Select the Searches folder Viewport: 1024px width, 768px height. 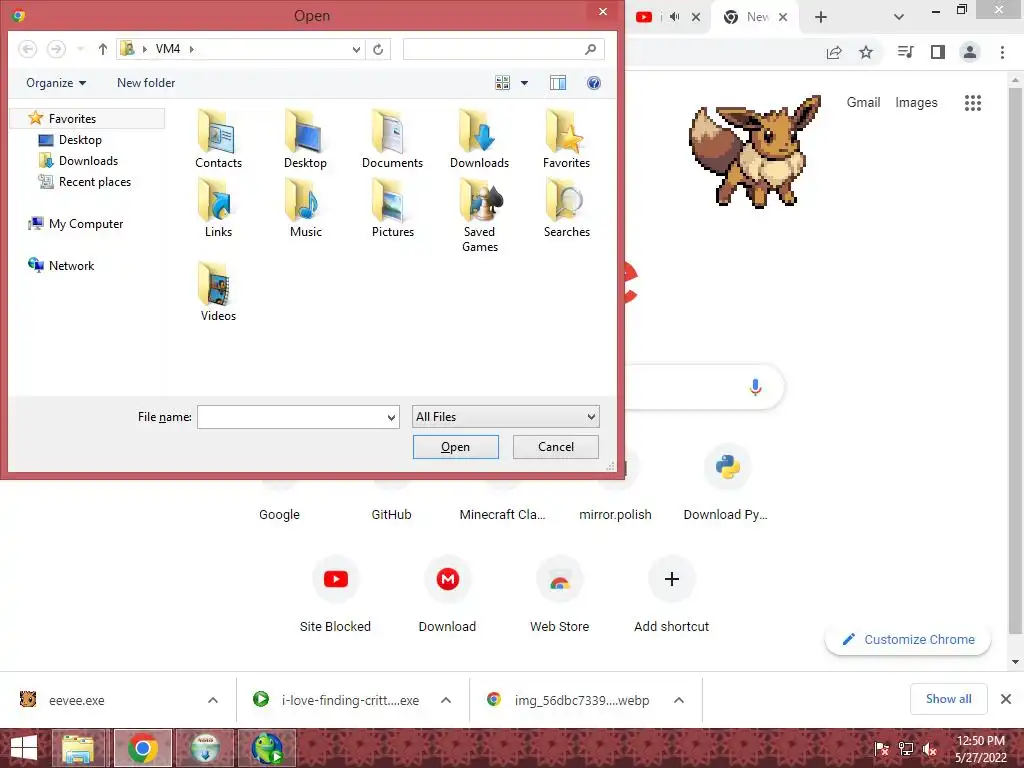[566, 208]
